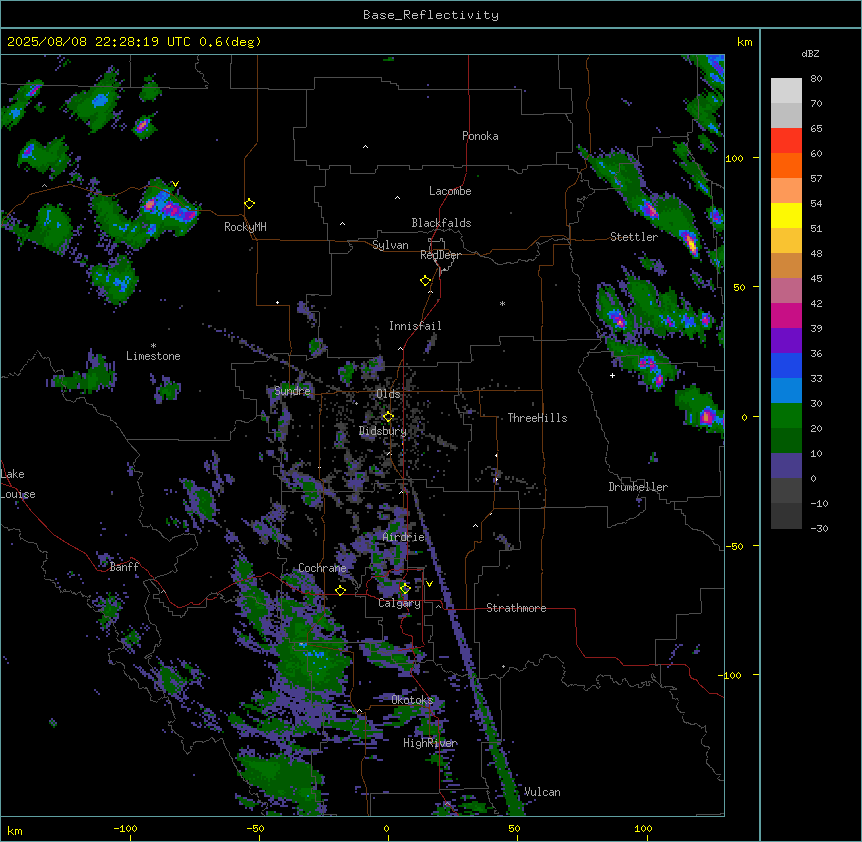Click the km unit label at the top right

point(745,42)
